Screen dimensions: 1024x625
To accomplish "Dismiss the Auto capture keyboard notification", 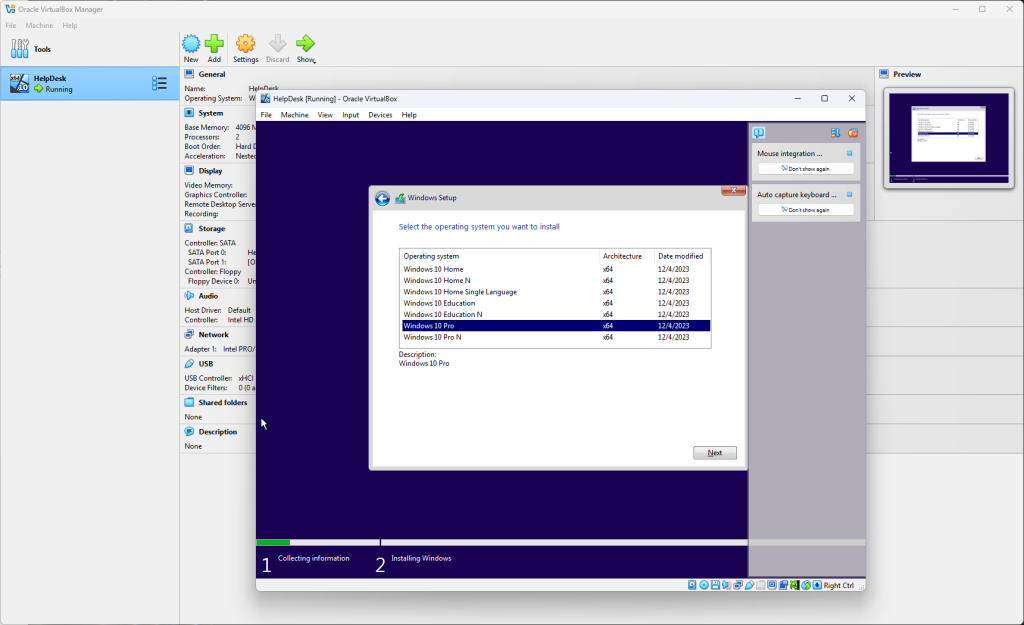I will point(850,195).
